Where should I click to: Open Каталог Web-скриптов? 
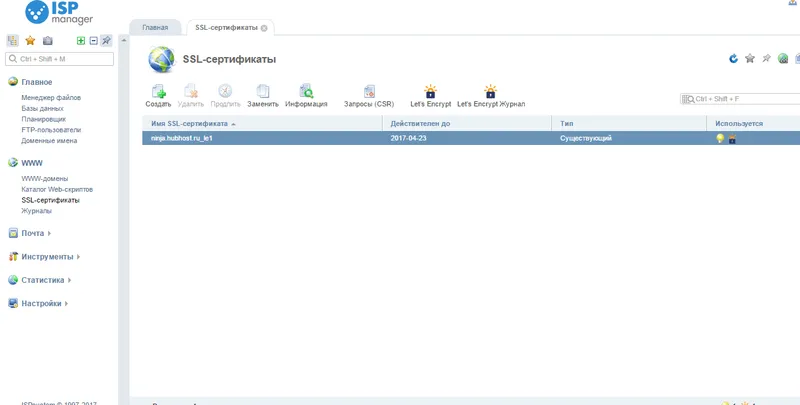pos(57,190)
